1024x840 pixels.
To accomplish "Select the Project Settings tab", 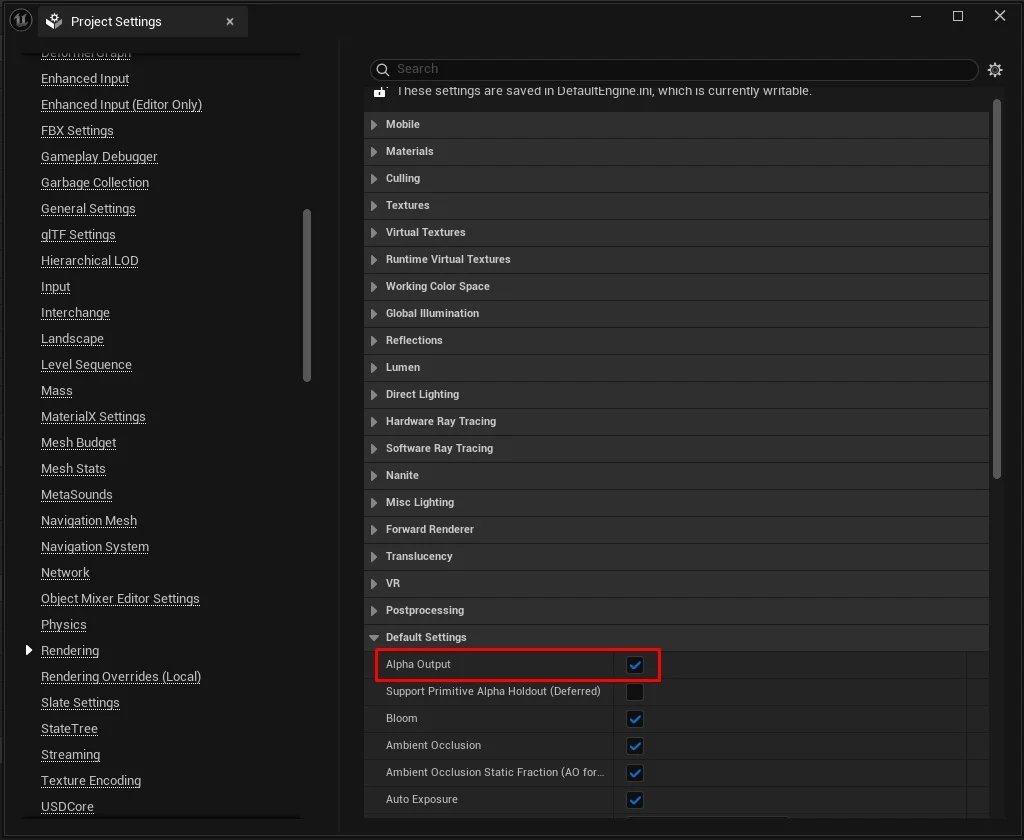I will [x=144, y=22].
